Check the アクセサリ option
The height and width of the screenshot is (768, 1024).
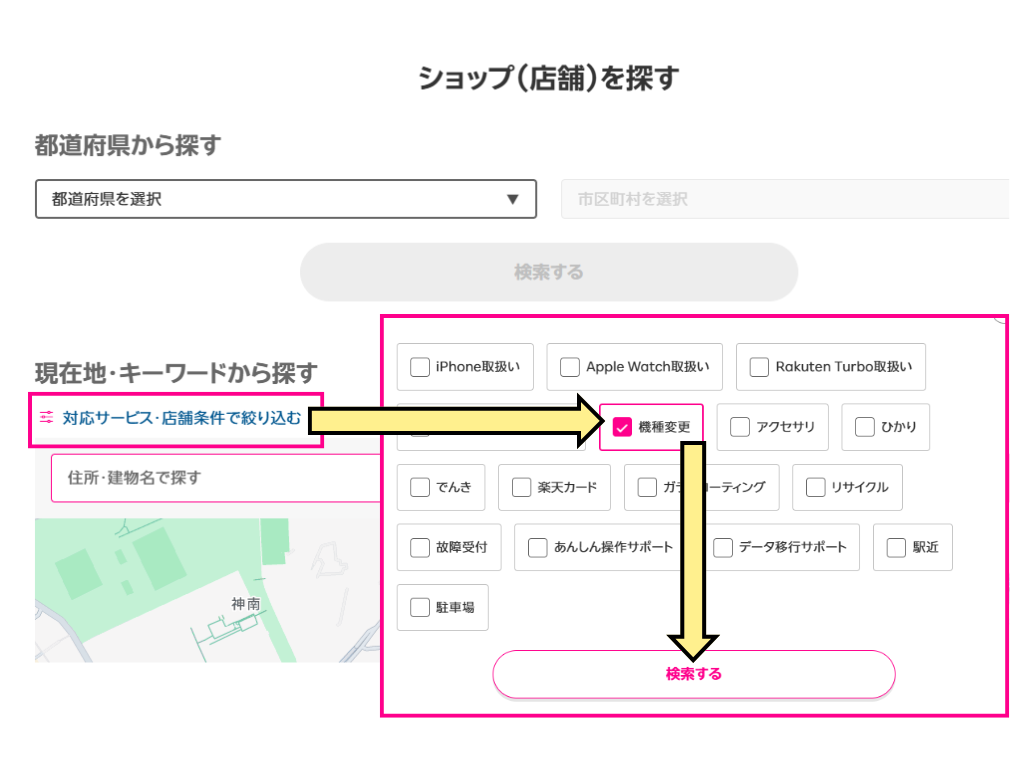click(x=740, y=428)
